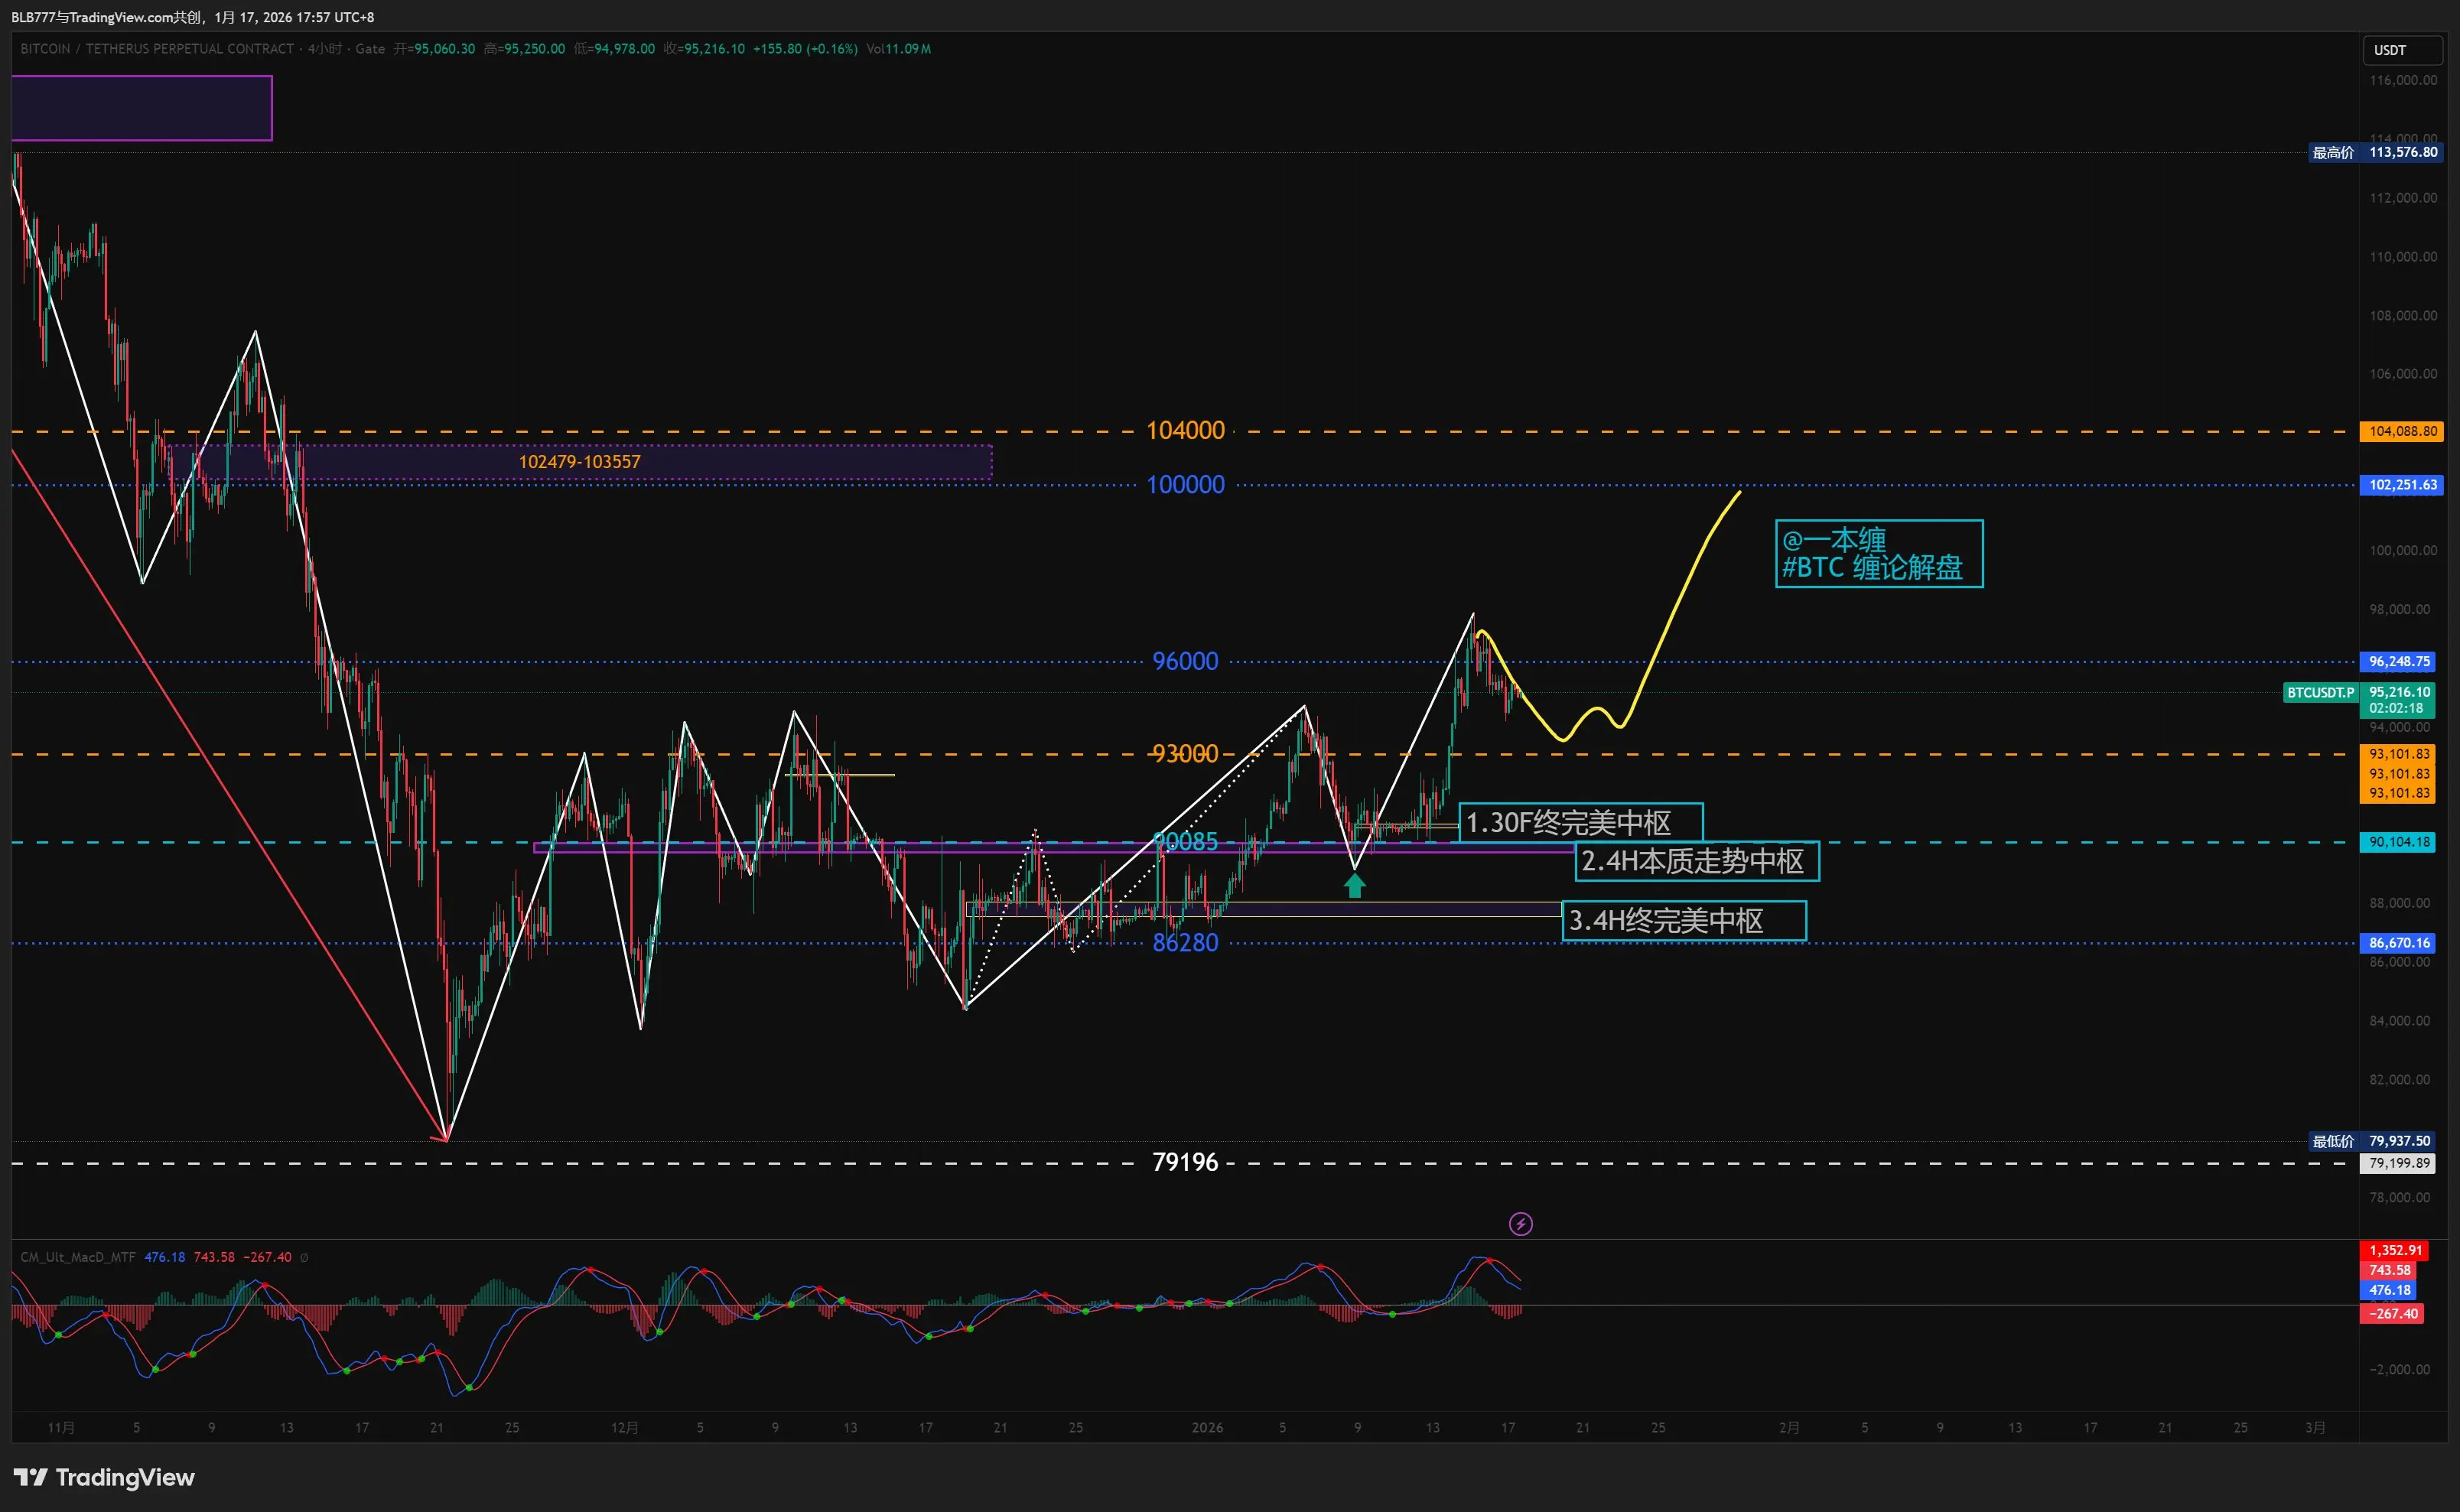
Task: Click the TradingView logo at bottom left
Action: pyautogui.click(x=104, y=1477)
